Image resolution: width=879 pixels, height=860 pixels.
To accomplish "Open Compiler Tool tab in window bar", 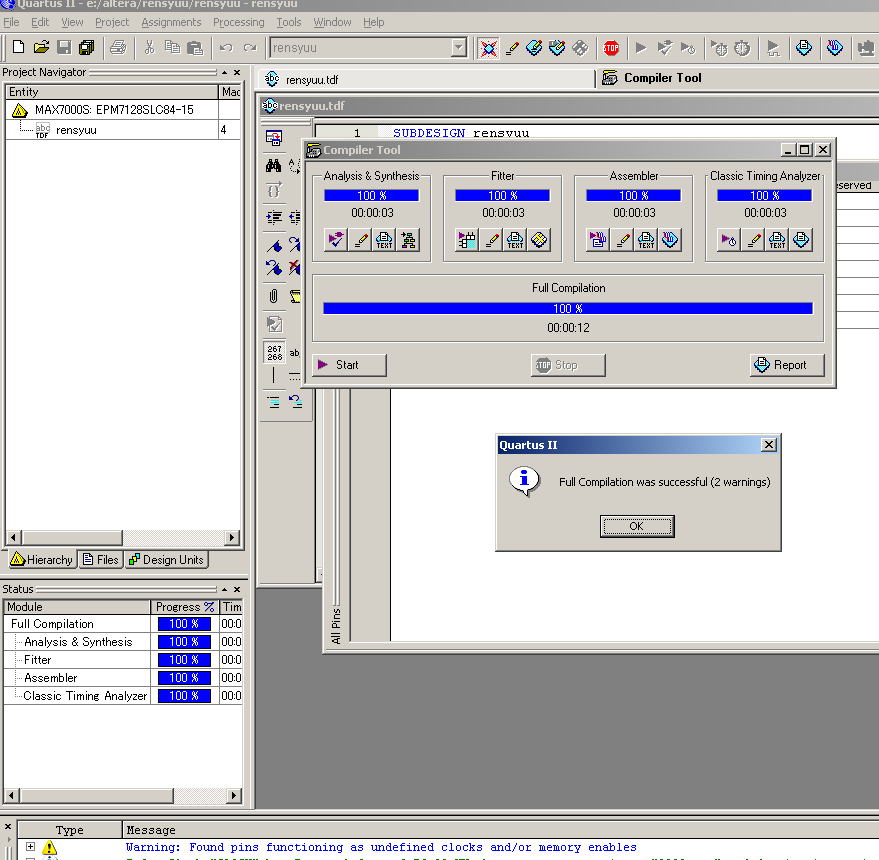I will click(x=737, y=78).
